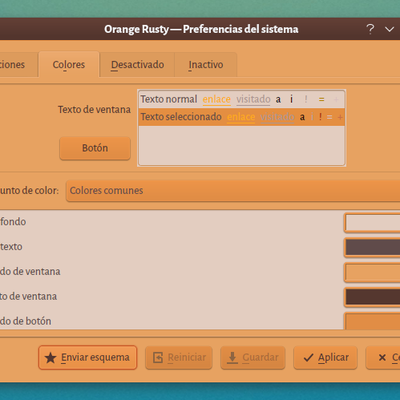Open the texto color swatch
The height and width of the screenshot is (400, 400).
tap(372, 248)
